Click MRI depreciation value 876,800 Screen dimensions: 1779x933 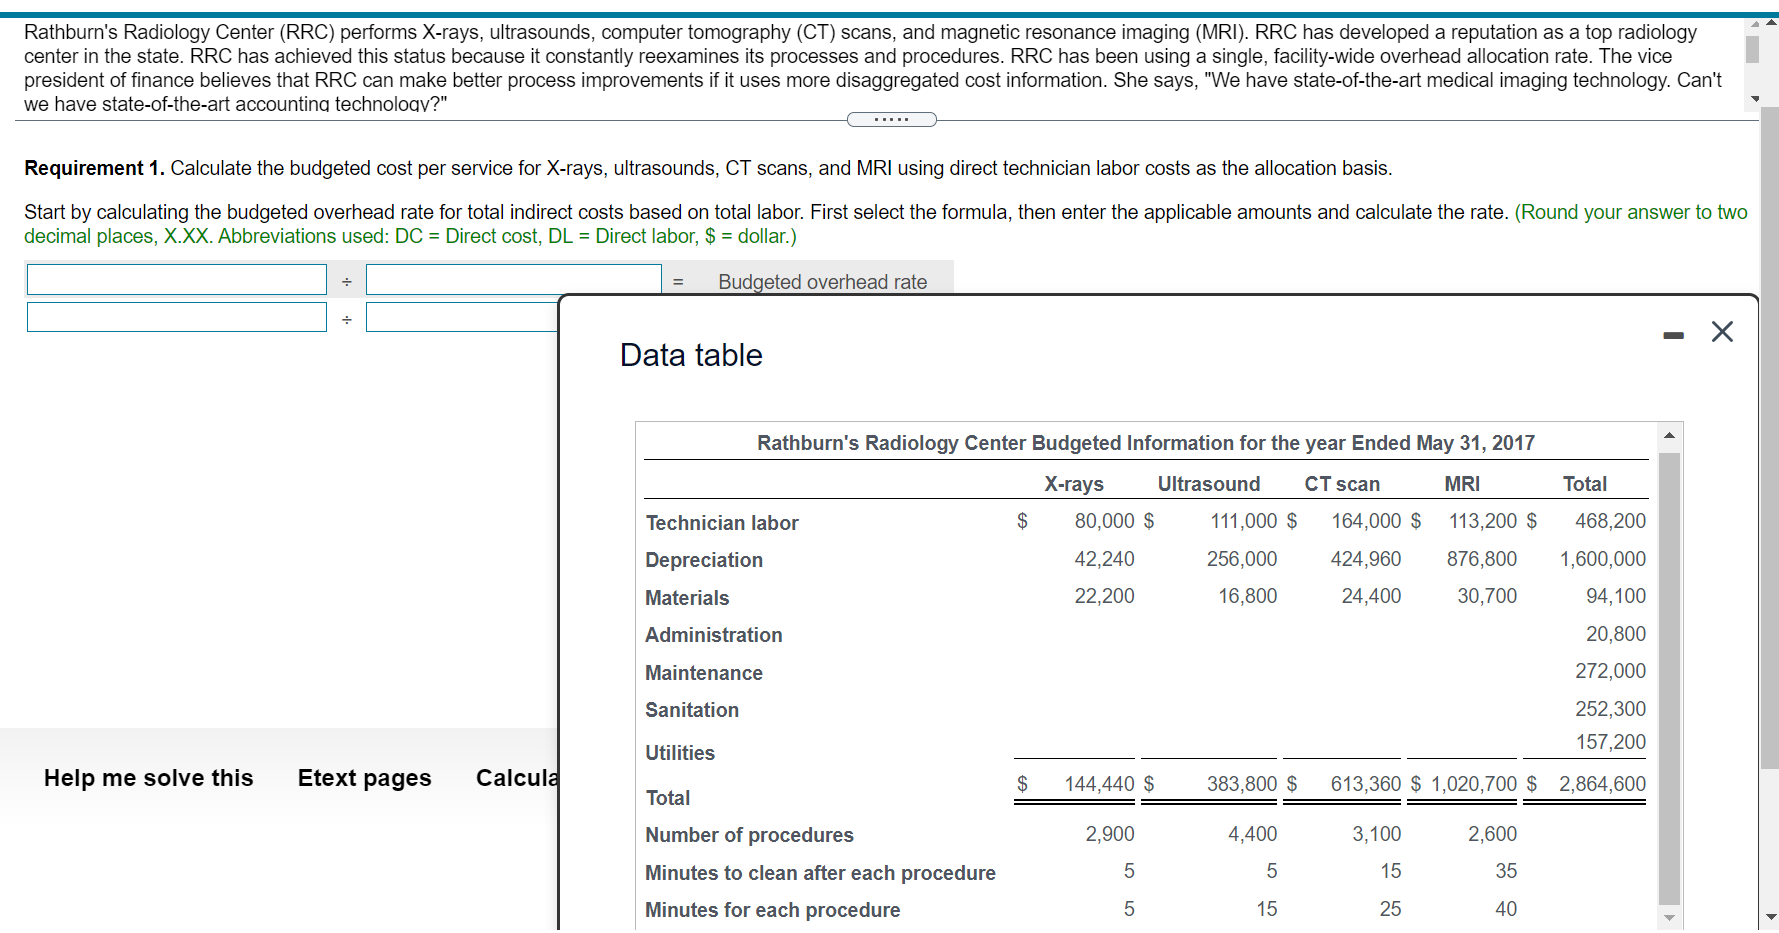click(x=1481, y=559)
